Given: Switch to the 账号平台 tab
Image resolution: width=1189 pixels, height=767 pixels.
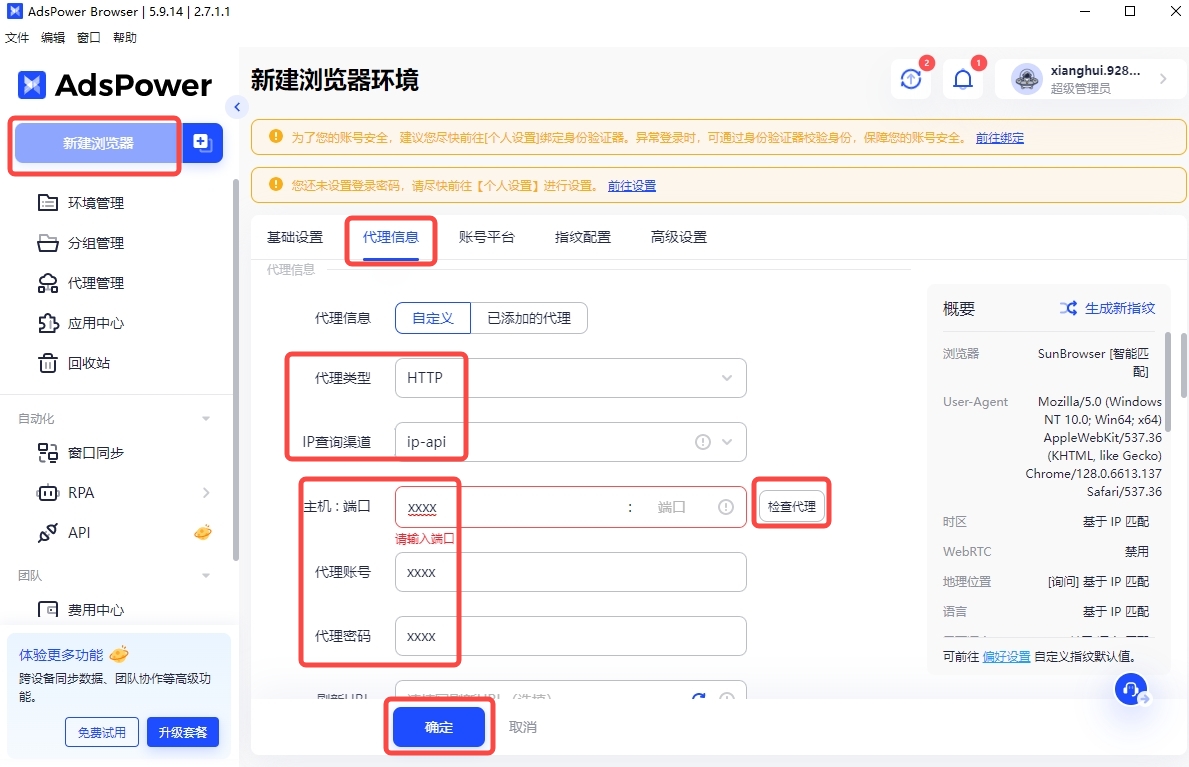Looking at the screenshot, I should coord(487,237).
